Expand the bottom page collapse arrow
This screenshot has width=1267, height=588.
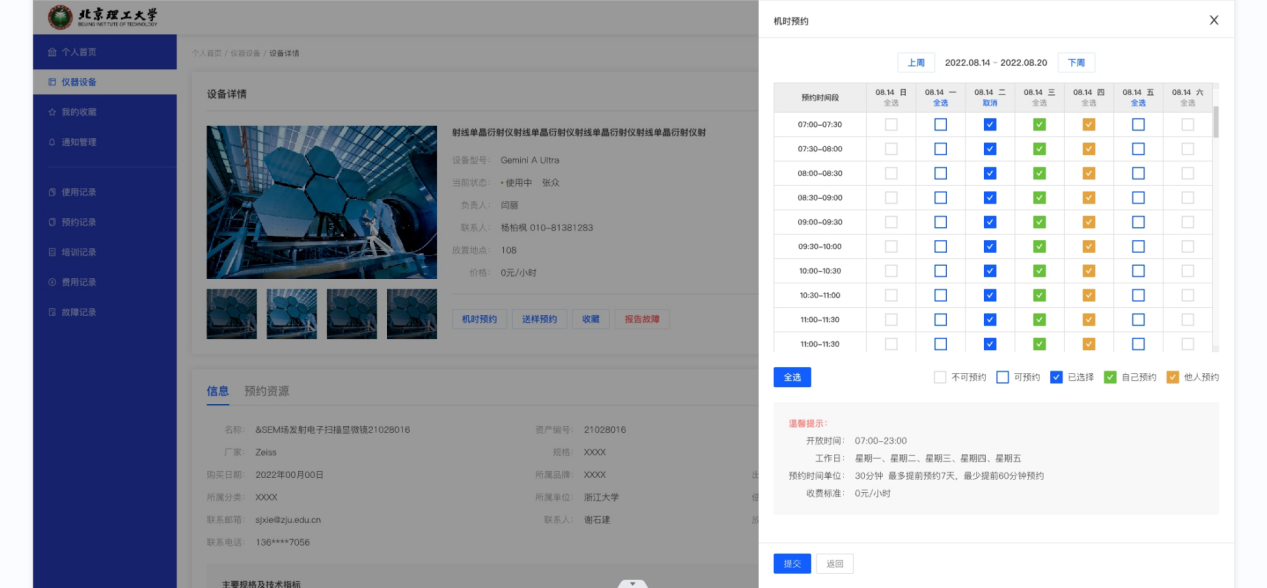pyautogui.click(x=632, y=583)
